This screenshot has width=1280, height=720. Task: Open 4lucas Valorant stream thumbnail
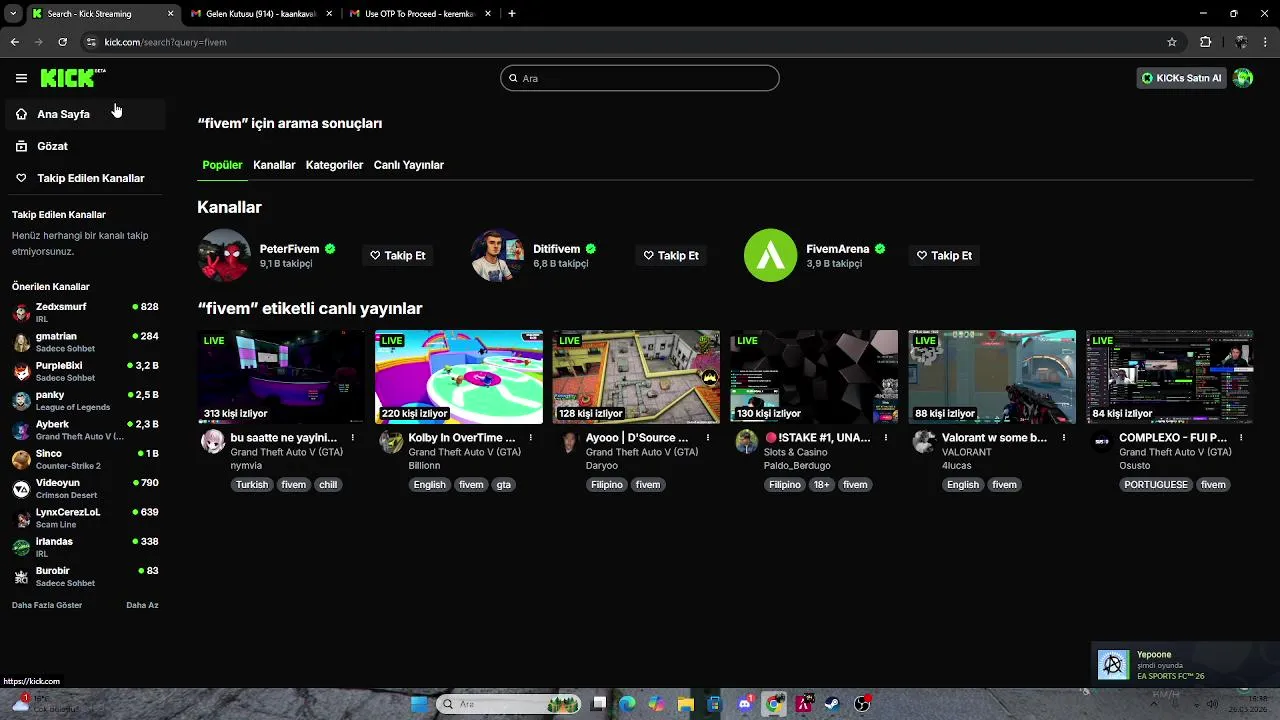click(992, 377)
